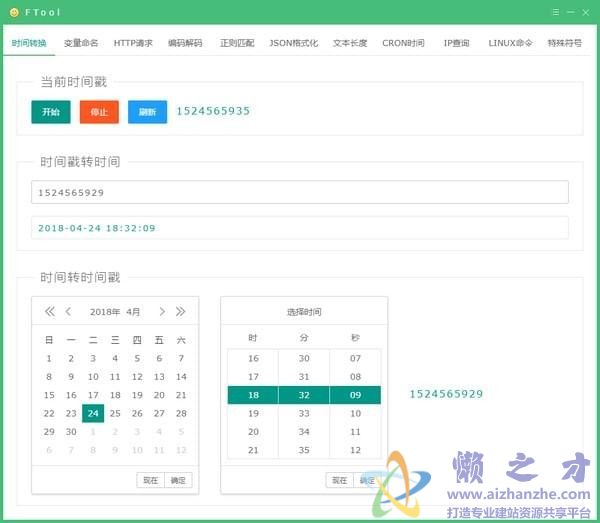Open the 文本长度 tab

pos(350,43)
